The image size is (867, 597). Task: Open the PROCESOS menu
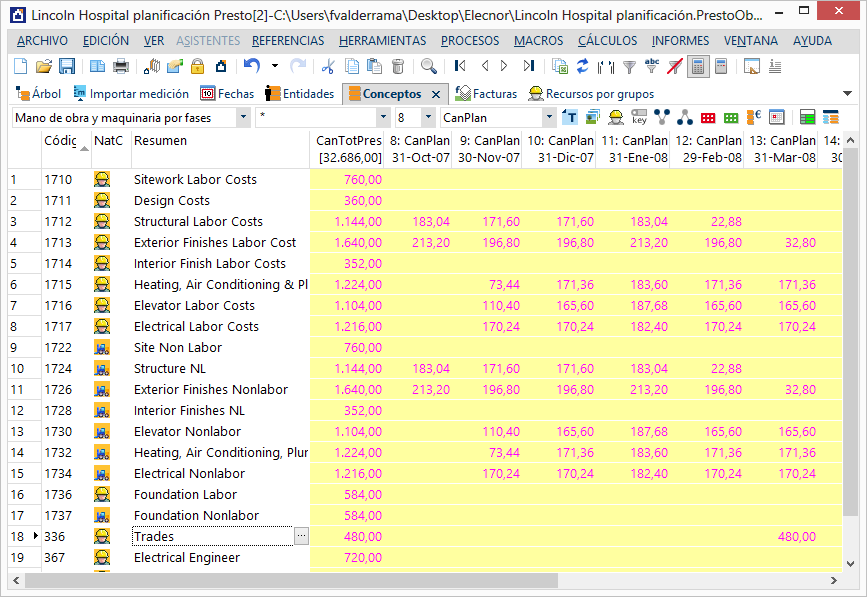click(x=470, y=41)
